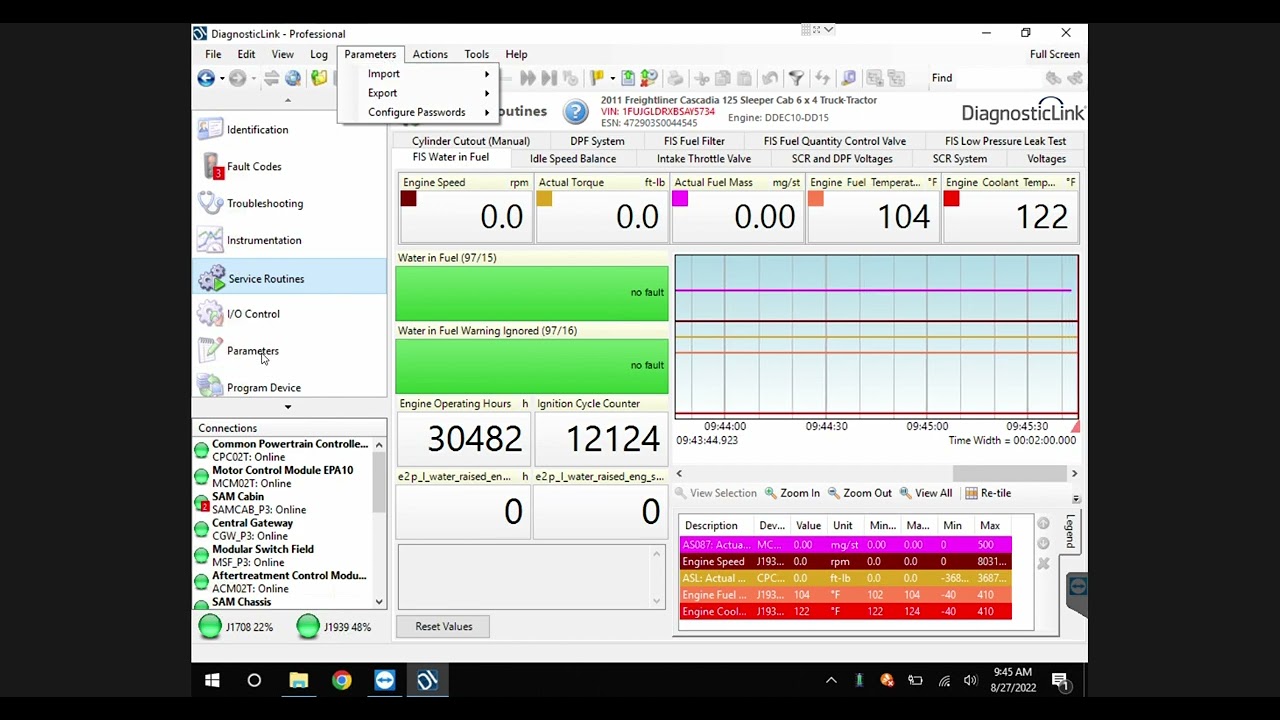Open the Log menu
The image size is (1280, 720).
tap(319, 54)
